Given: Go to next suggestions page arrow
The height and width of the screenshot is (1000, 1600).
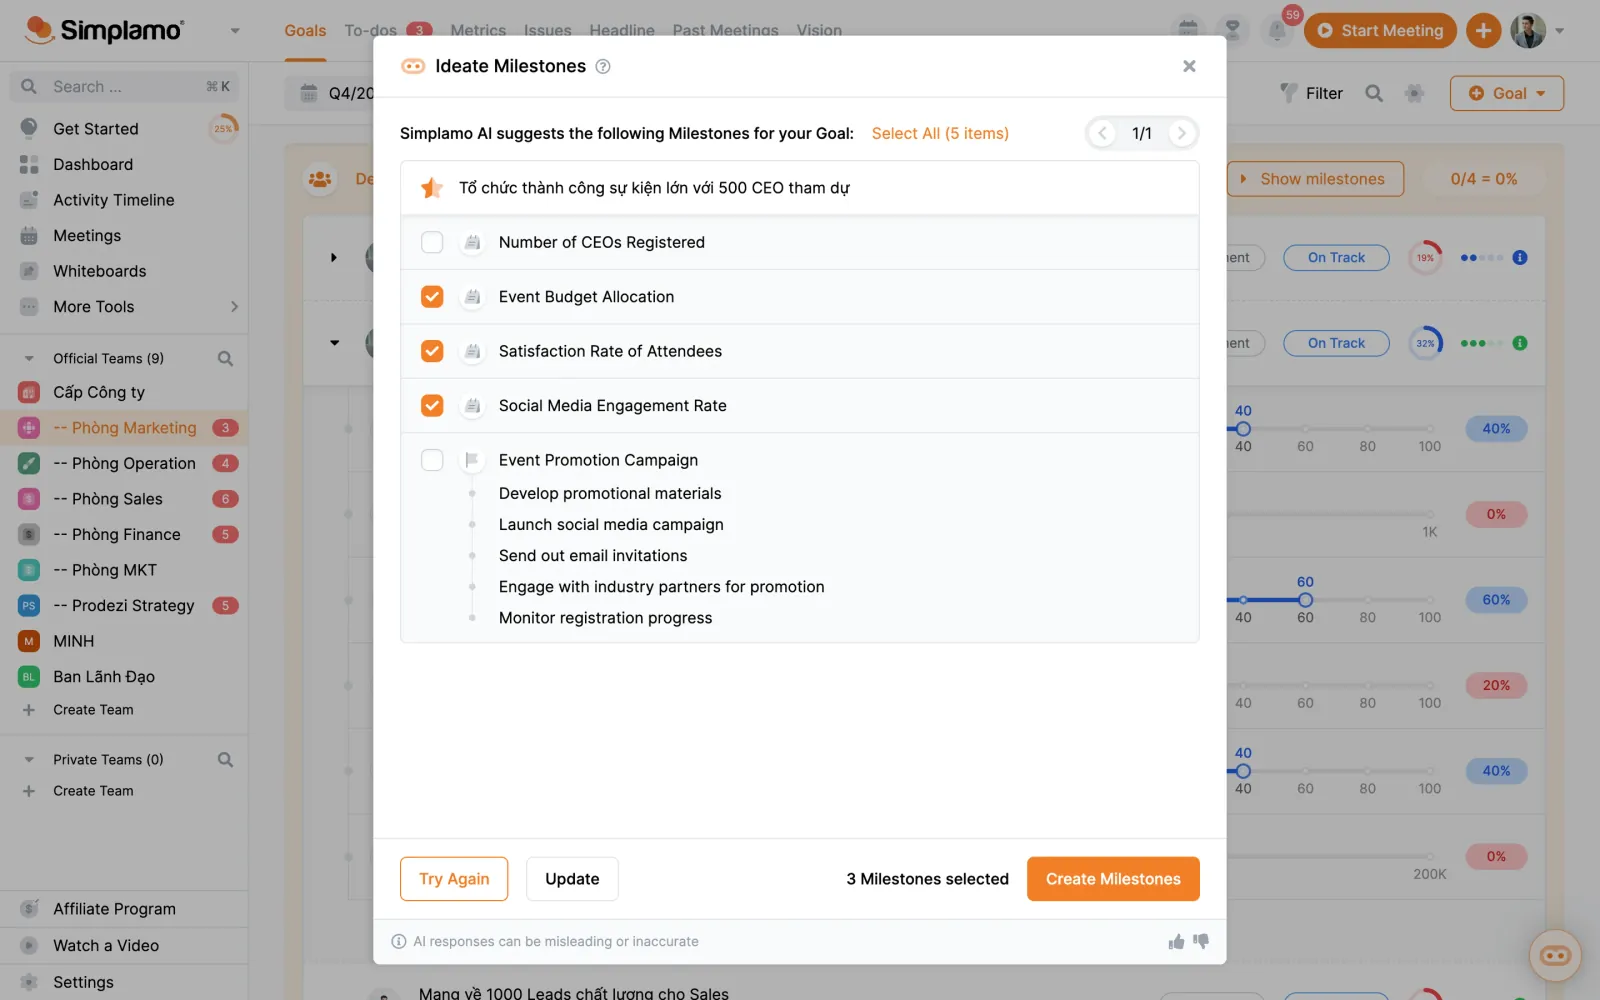Looking at the screenshot, I should pos(1181,133).
